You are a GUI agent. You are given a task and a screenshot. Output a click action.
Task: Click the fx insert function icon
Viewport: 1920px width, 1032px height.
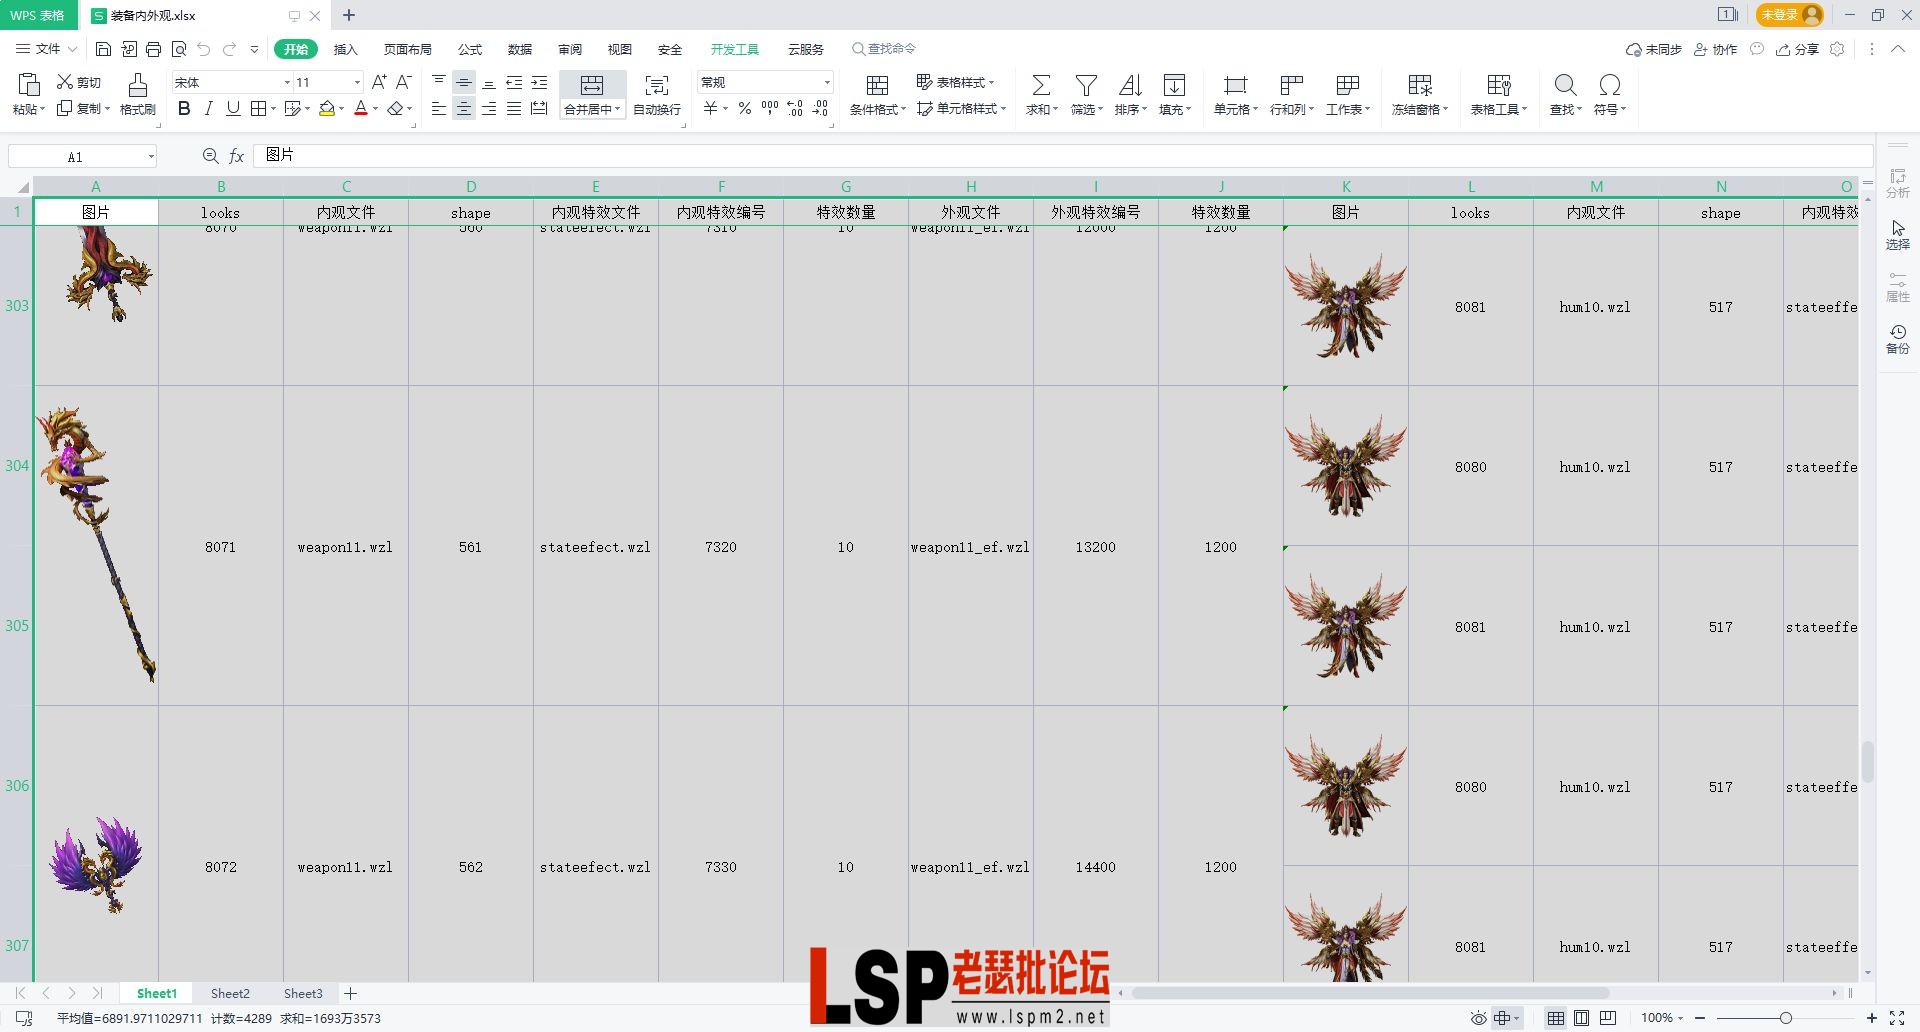[x=237, y=156]
